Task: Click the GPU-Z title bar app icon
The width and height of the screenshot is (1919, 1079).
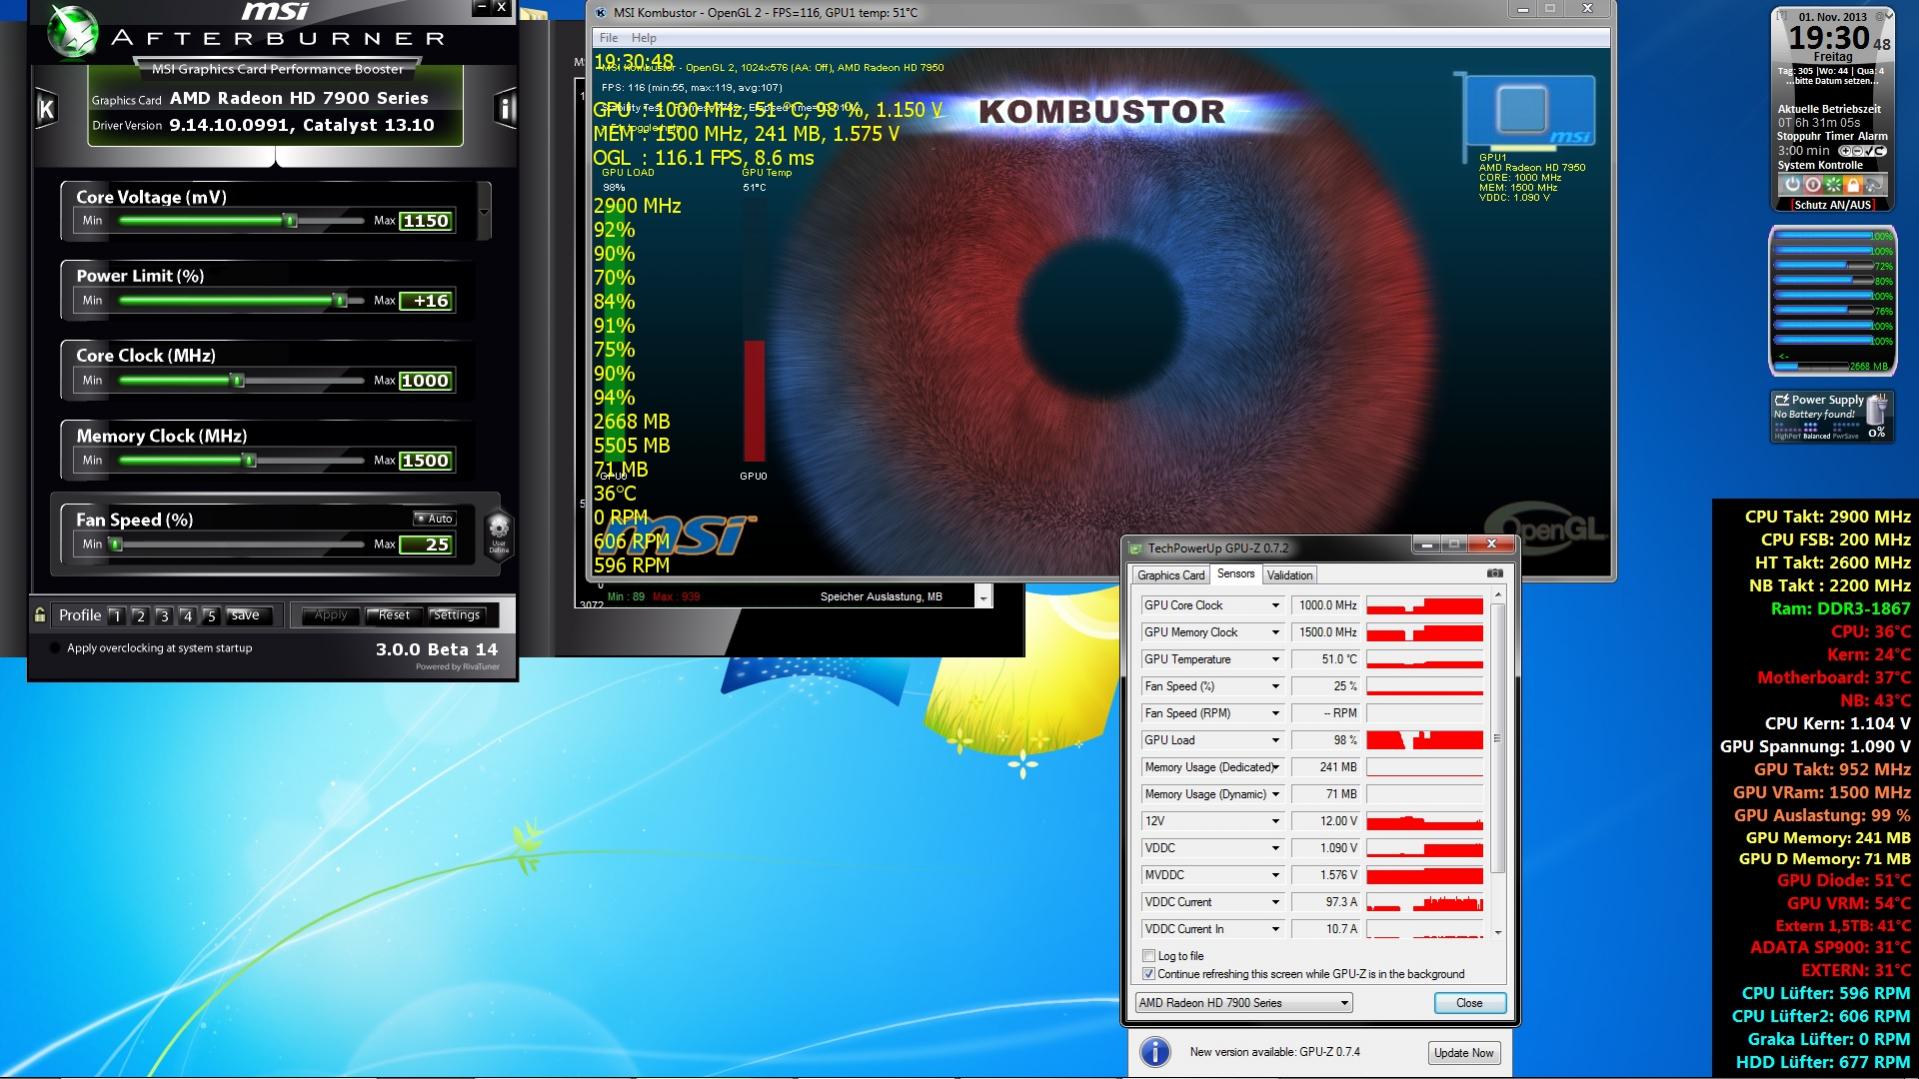Action: click(1135, 548)
